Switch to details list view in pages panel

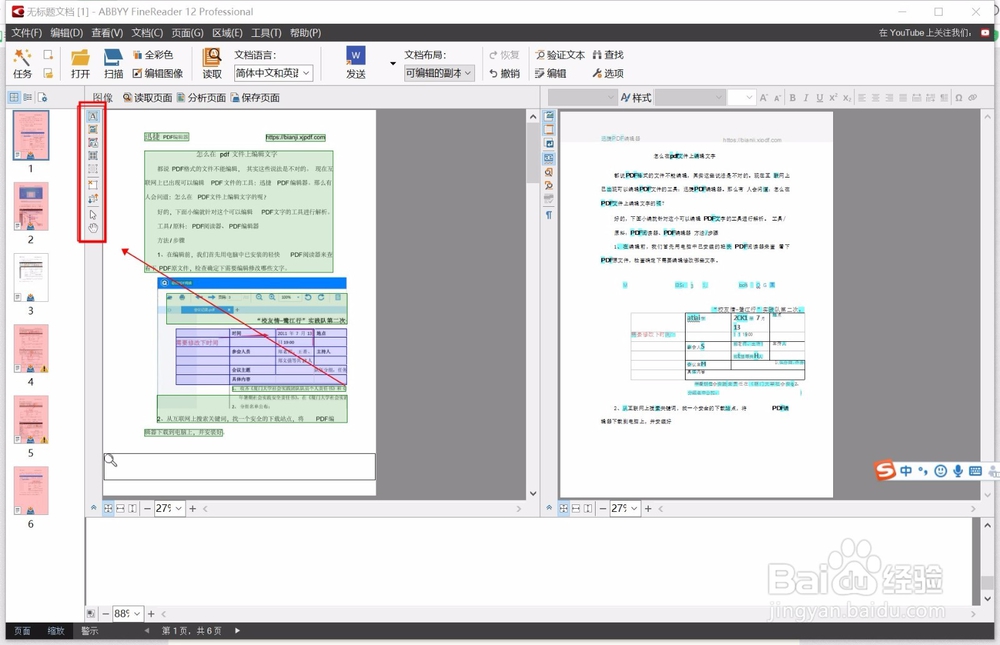[x=27, y=98]
